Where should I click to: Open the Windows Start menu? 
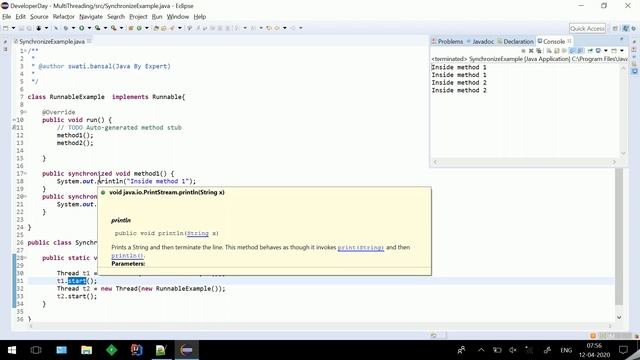click(12, 350)
